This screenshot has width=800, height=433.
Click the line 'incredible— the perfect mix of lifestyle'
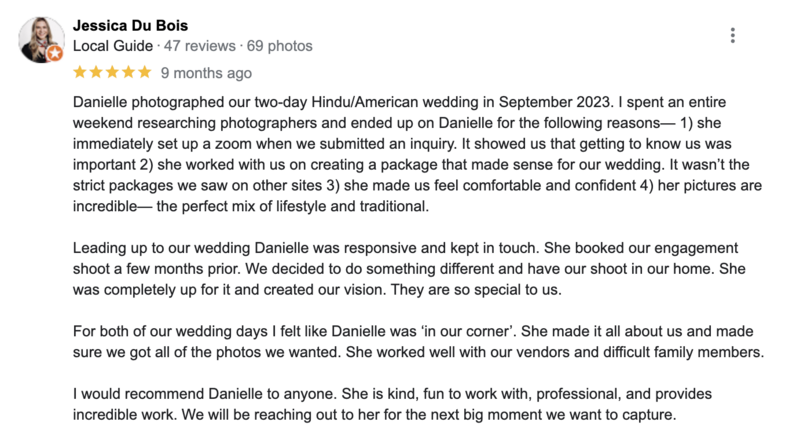coord(251,206)
